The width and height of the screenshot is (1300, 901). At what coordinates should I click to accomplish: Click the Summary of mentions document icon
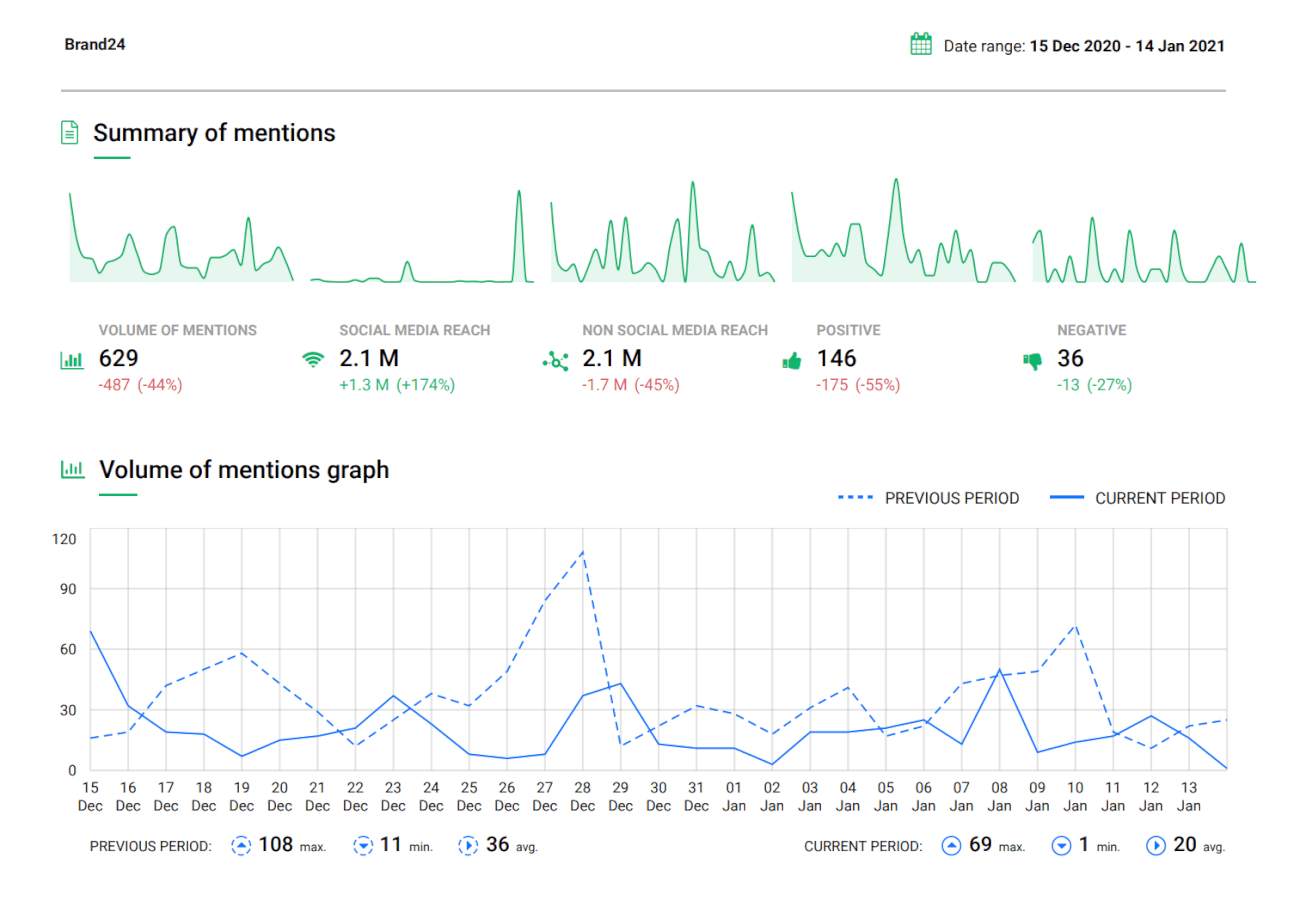[x=70, y=133]
